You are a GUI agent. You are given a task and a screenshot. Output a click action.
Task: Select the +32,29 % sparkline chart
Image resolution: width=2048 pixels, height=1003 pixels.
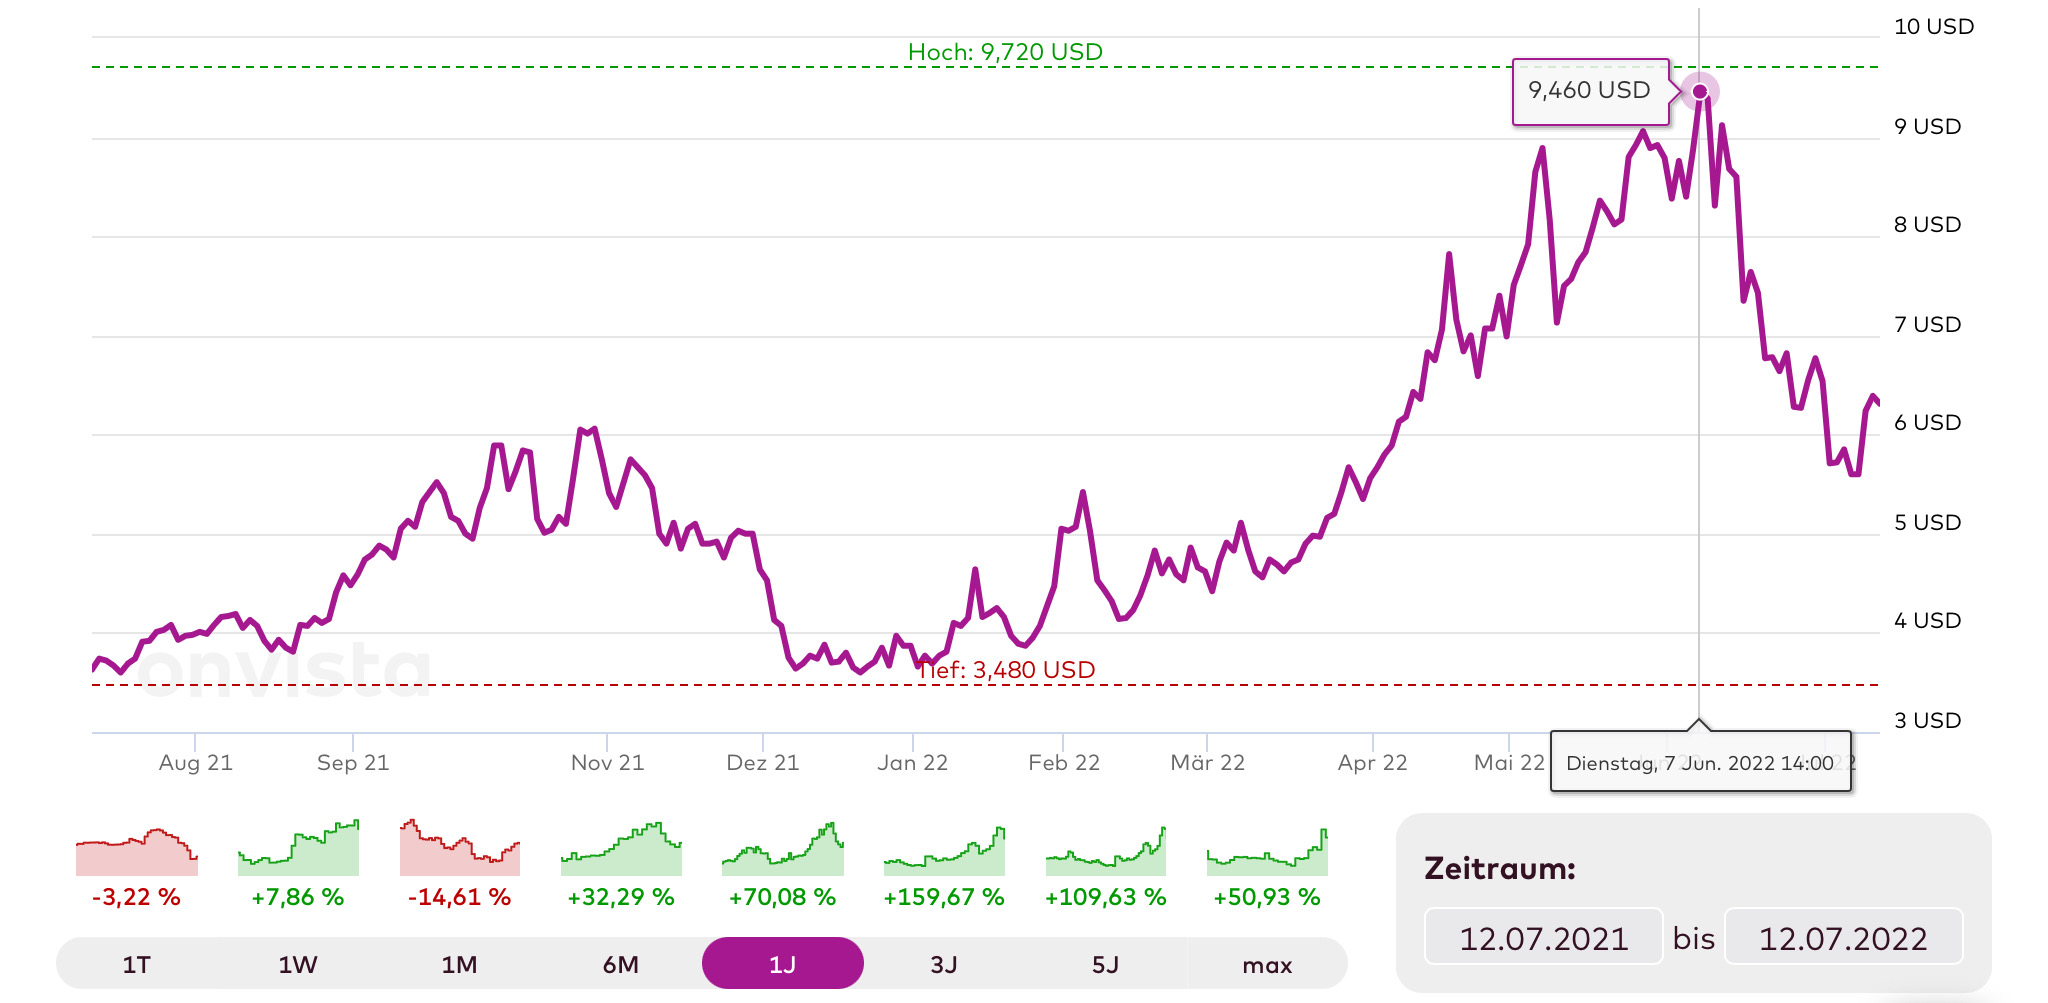click(x=621, y=850)
